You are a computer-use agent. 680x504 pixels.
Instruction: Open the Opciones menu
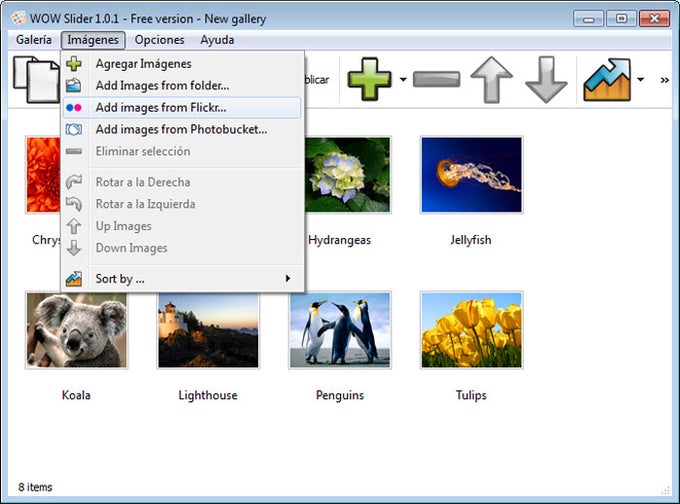pyautogui.click(x=159, y=40)
